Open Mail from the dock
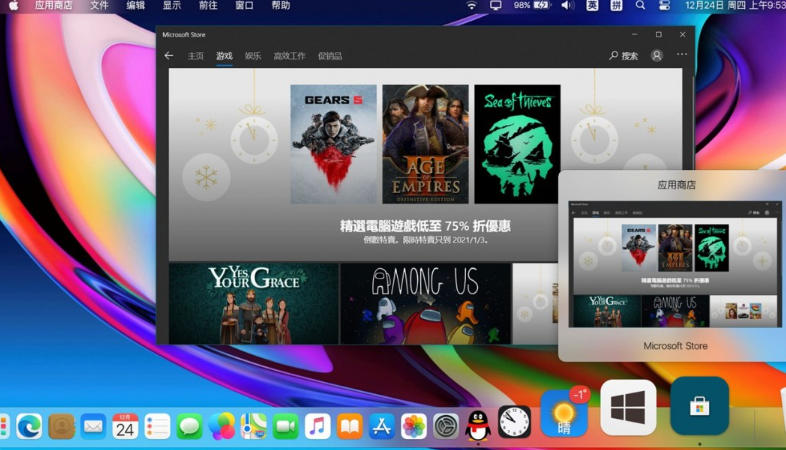This screenshot has width=786, height=450. tap(93, 426)
